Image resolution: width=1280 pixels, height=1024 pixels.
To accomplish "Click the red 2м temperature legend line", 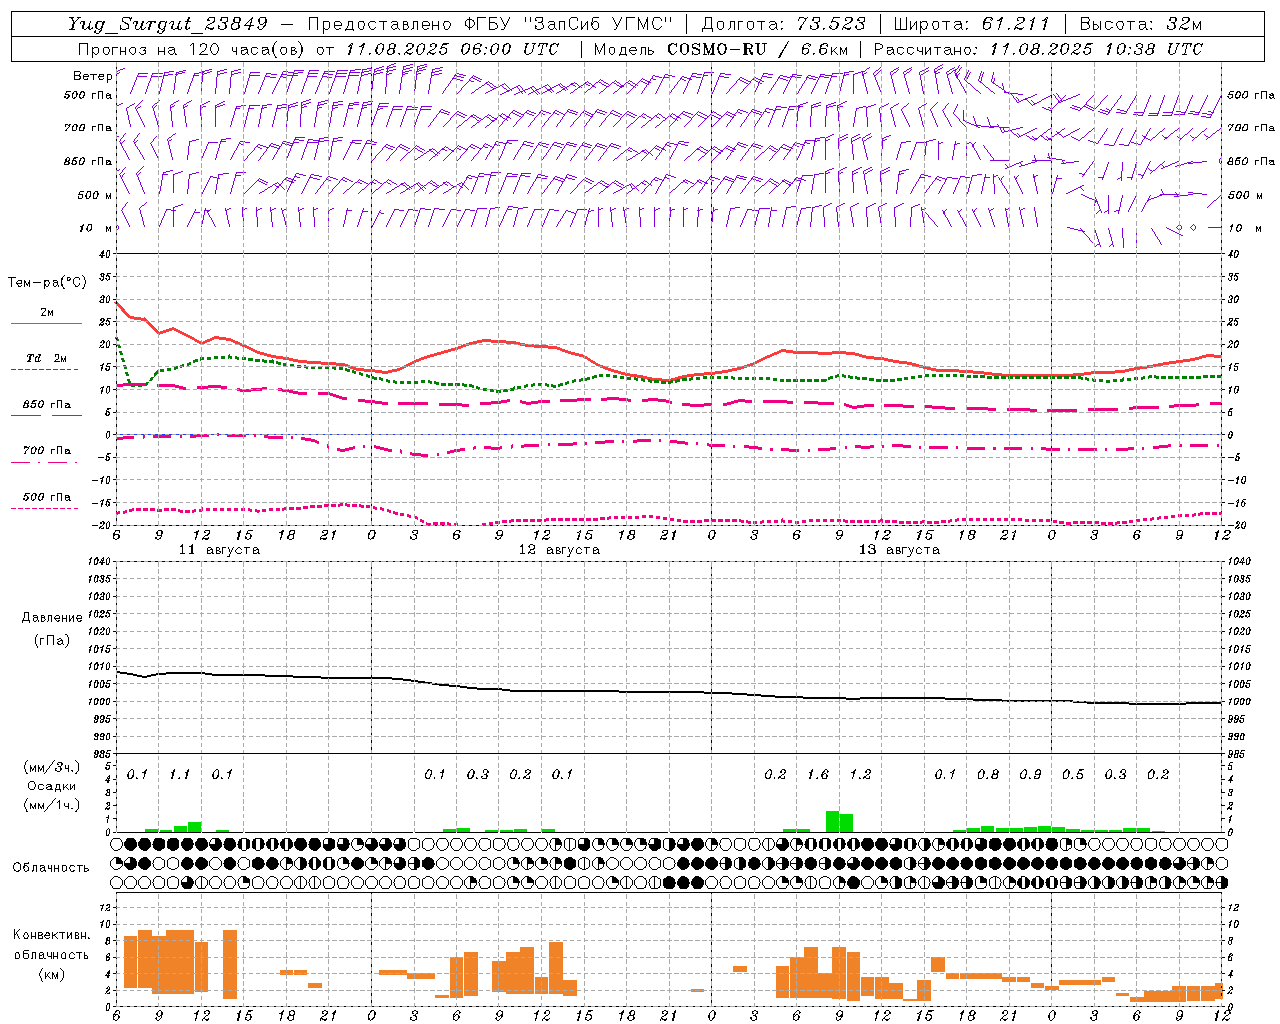I will [46, 323].
